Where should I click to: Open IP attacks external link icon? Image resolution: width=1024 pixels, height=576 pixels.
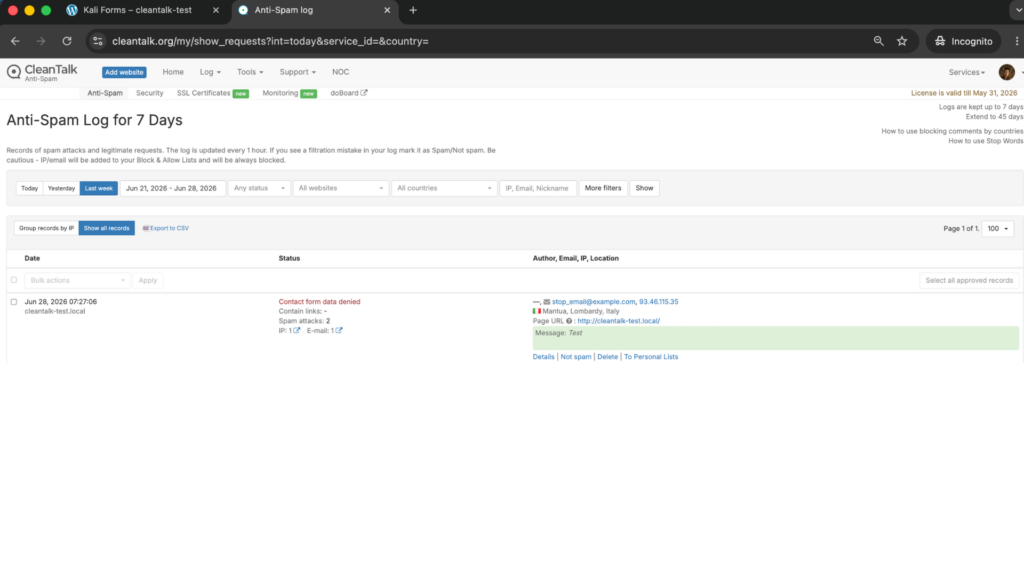coord(296,330)
